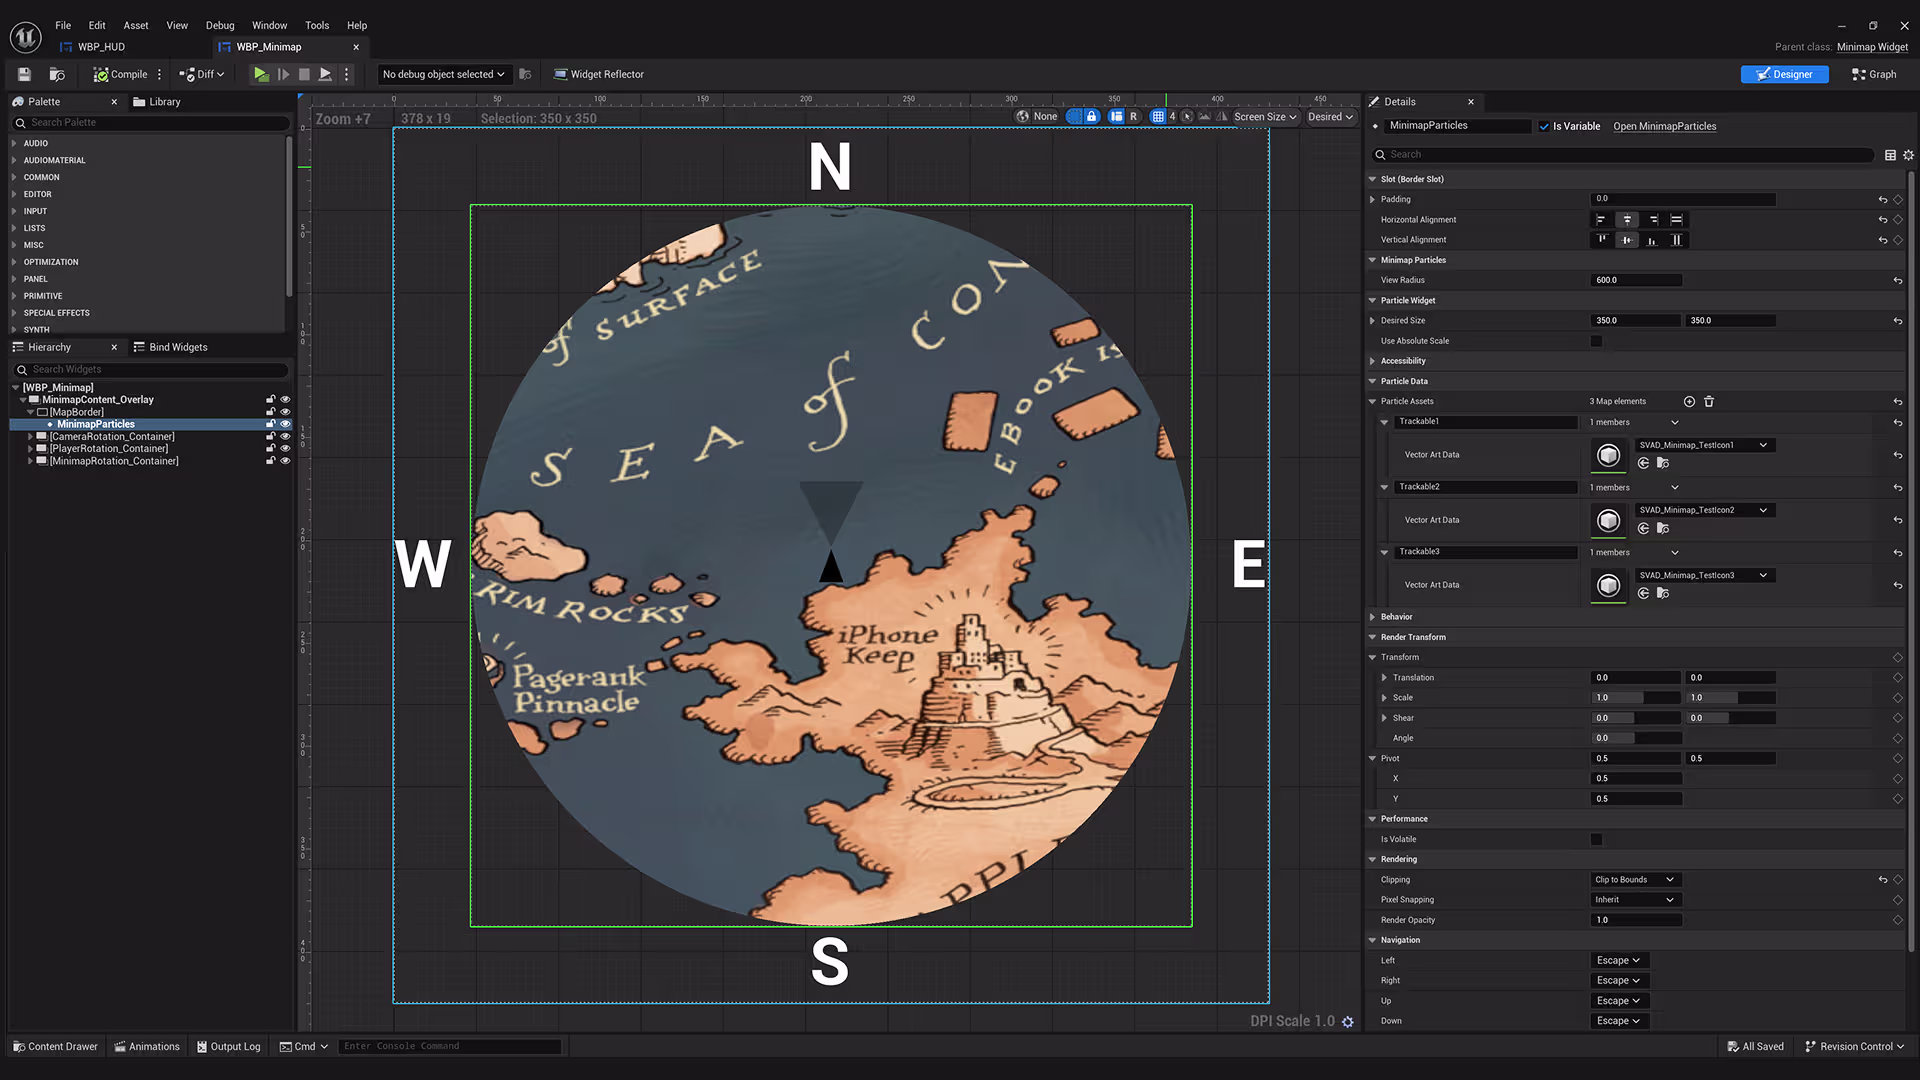Screen dimensions: 1920x1080
Task: Expand the COMMON palette category
Action: (x=14, y=177)
